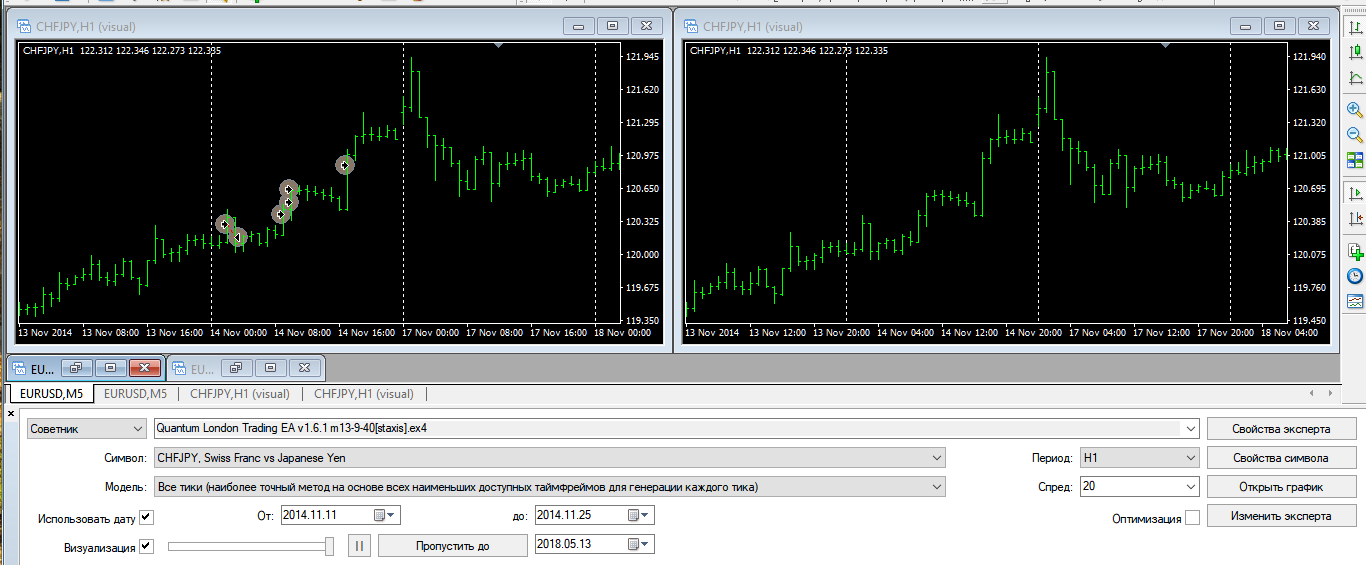
Task: Enable the 'Оптимизация' checkbox
Action: pos(1192,518)
